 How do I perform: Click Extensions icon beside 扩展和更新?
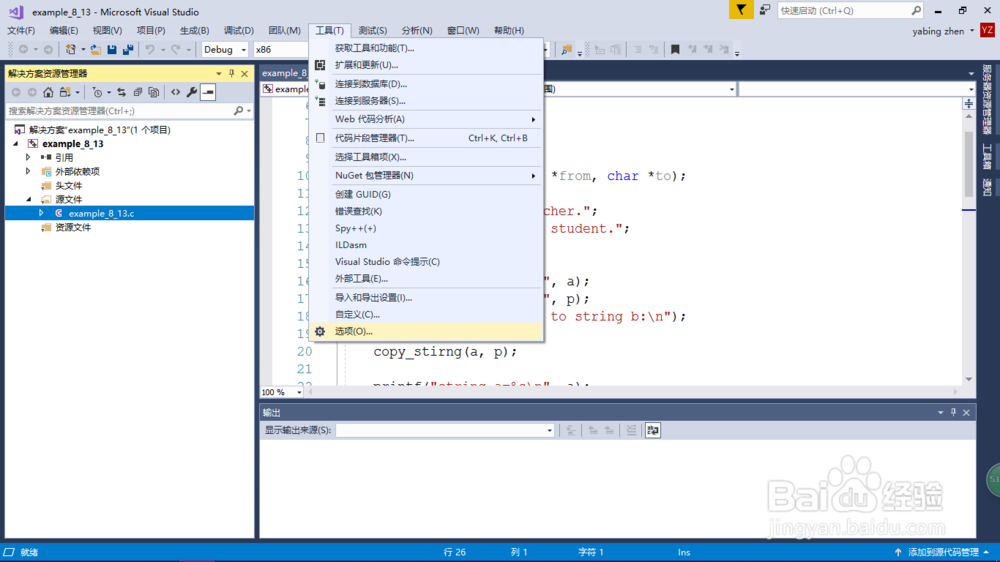tap(320, 65)
